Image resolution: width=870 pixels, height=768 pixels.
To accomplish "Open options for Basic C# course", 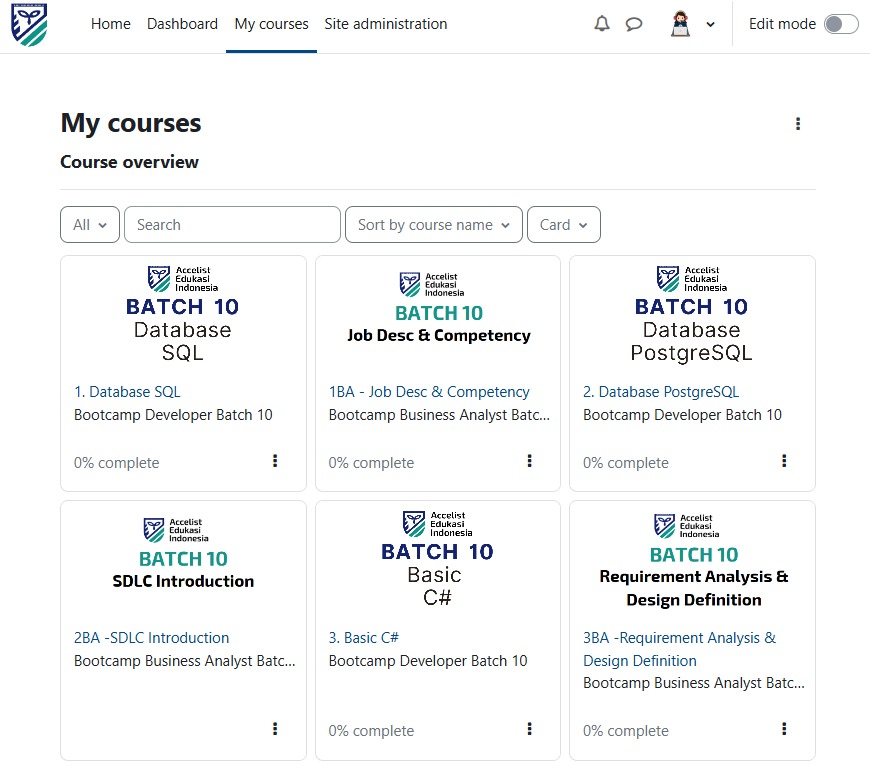I will (529, 729).
